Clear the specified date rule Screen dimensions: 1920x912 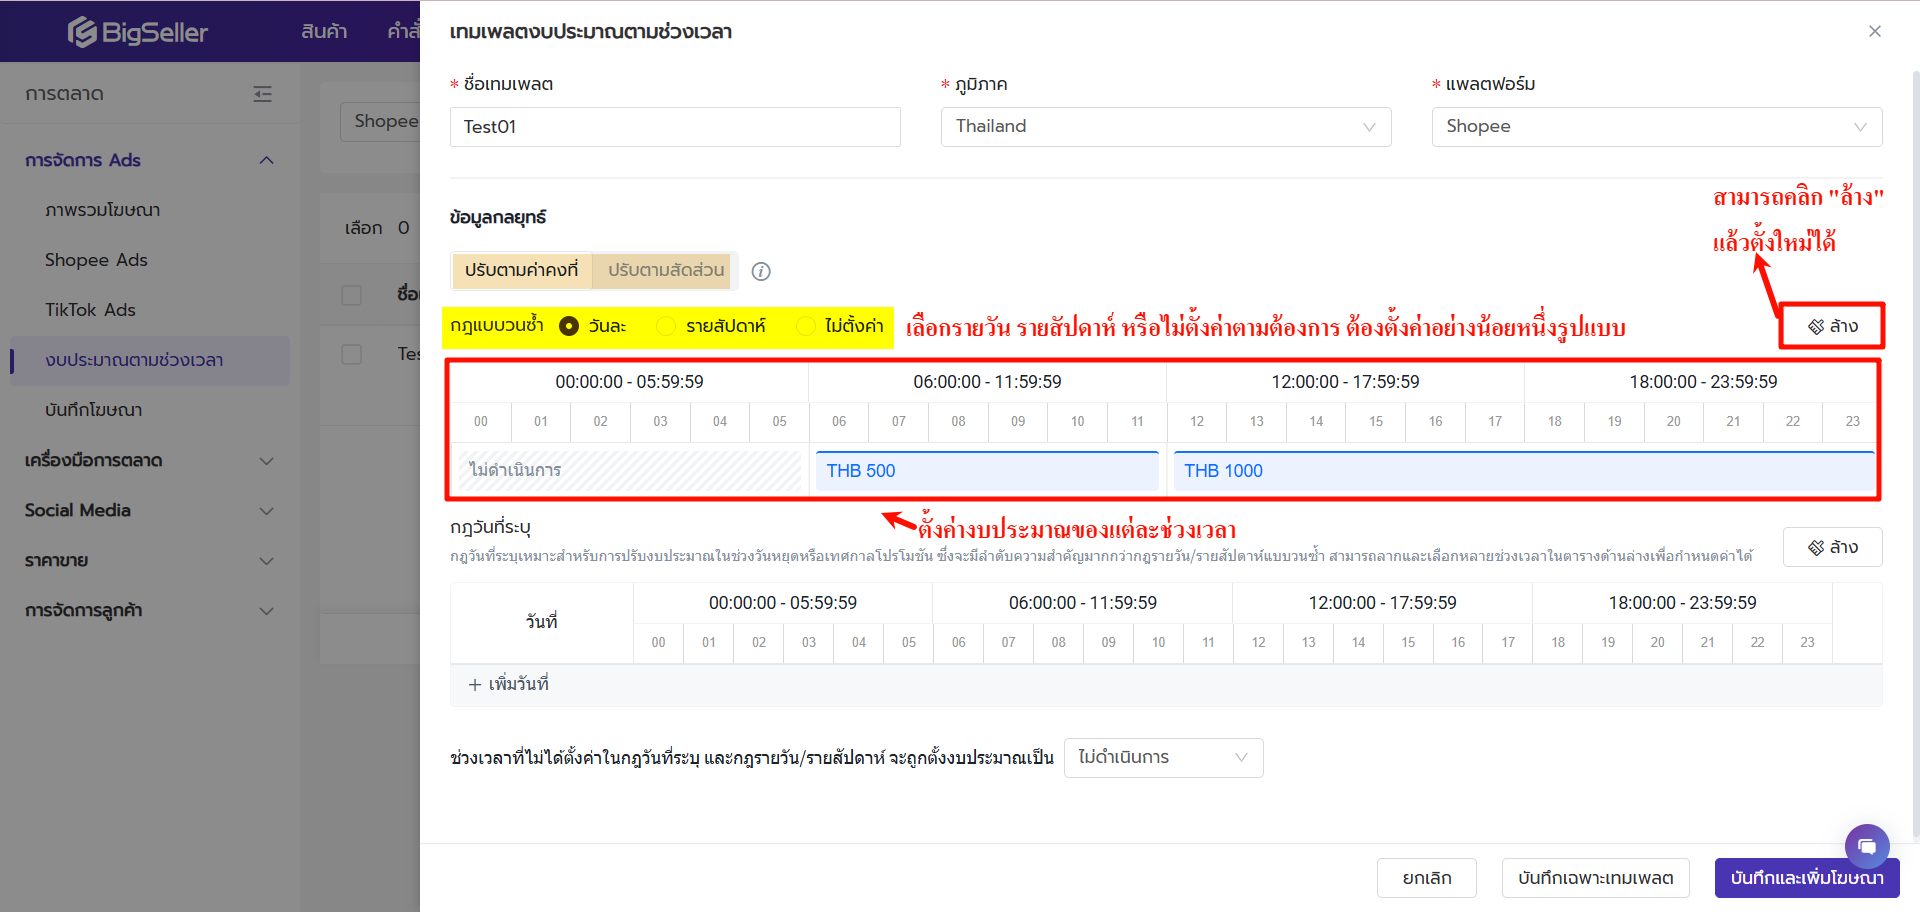(1832, 547)
